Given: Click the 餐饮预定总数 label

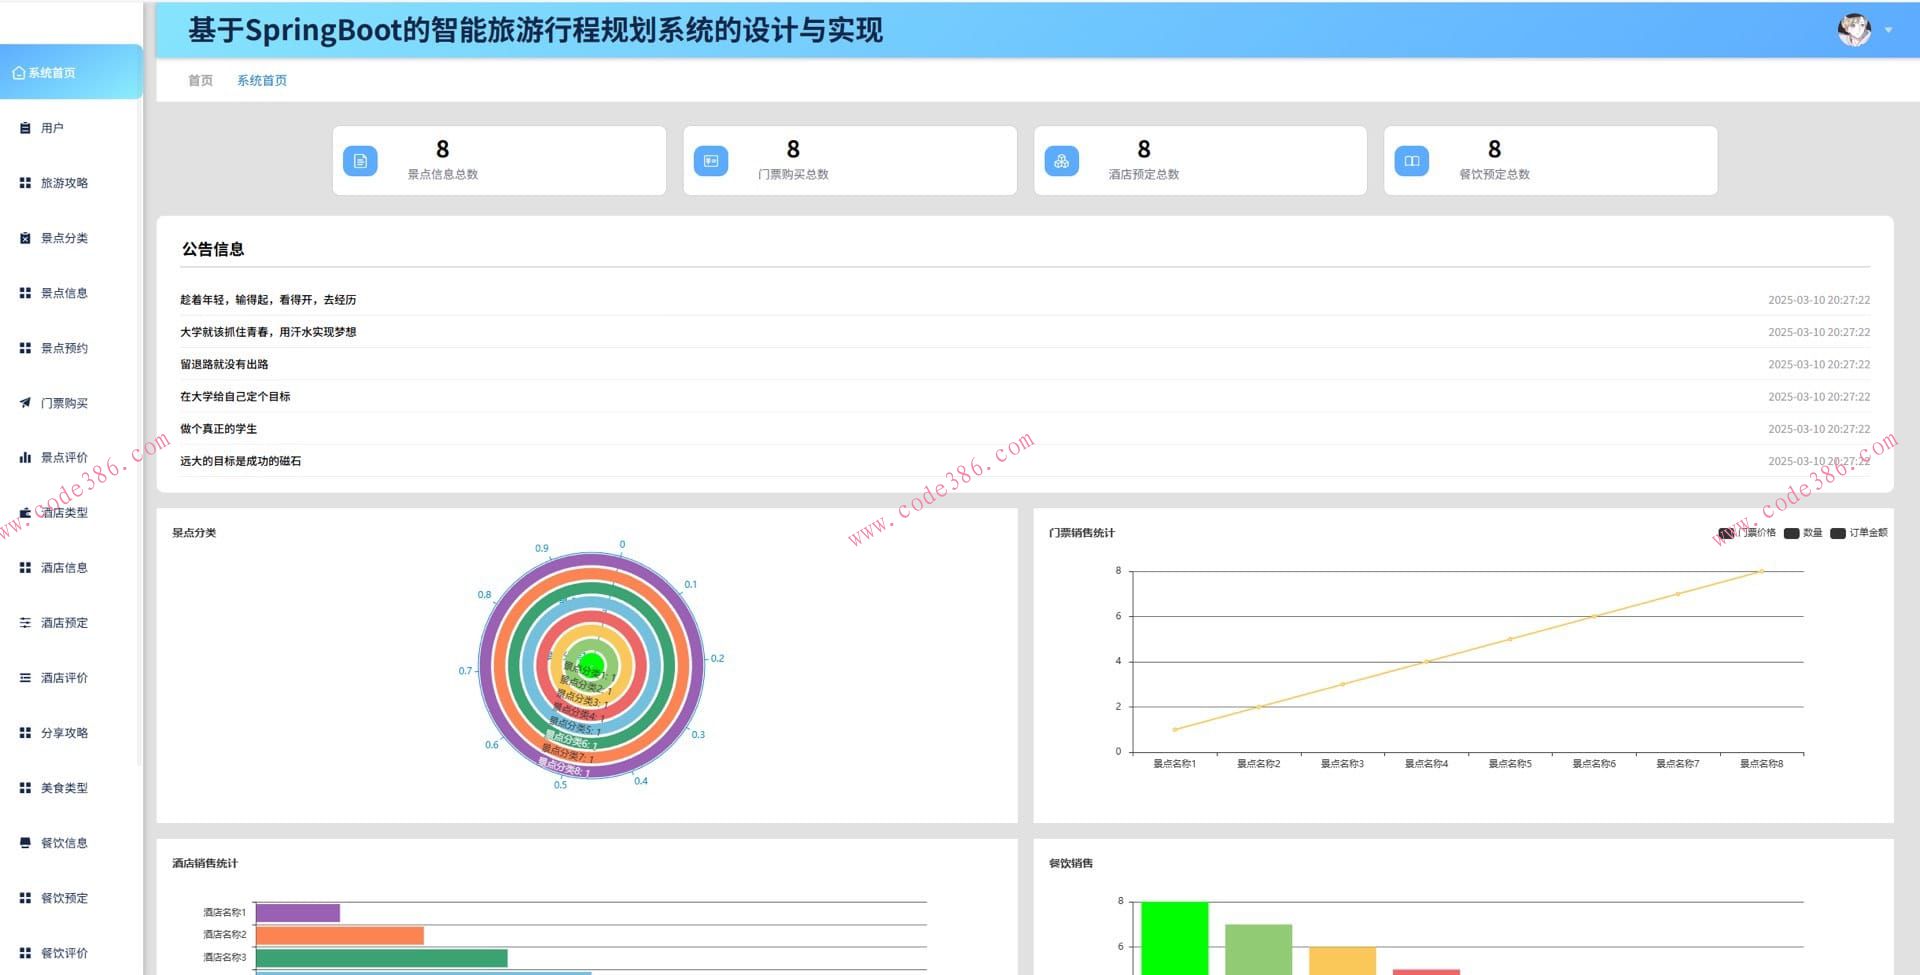Looking at the screenshot, I should 1494,174.
